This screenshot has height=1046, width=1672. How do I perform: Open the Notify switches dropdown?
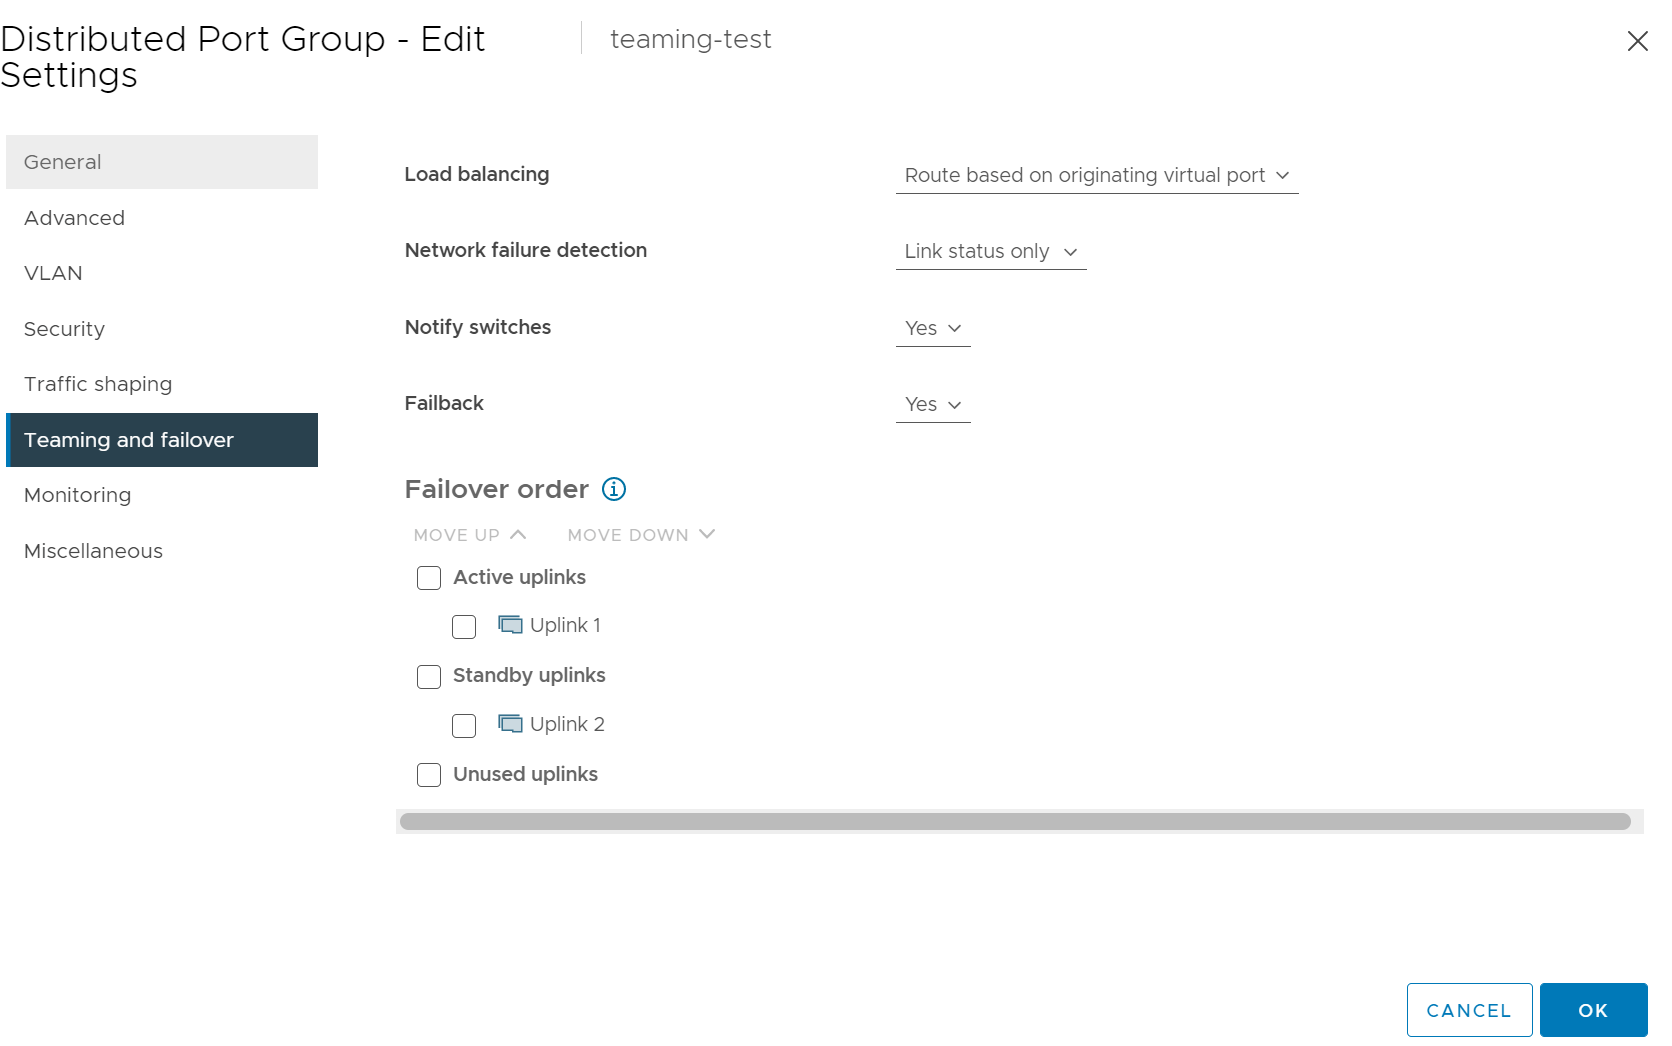click(x=933, y=328)
